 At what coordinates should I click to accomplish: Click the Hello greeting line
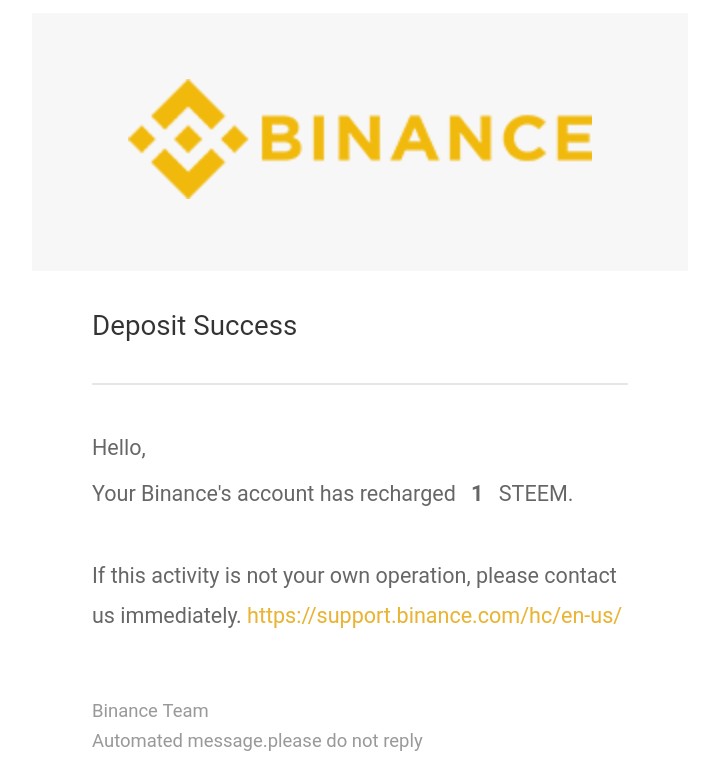pos(119,448)
